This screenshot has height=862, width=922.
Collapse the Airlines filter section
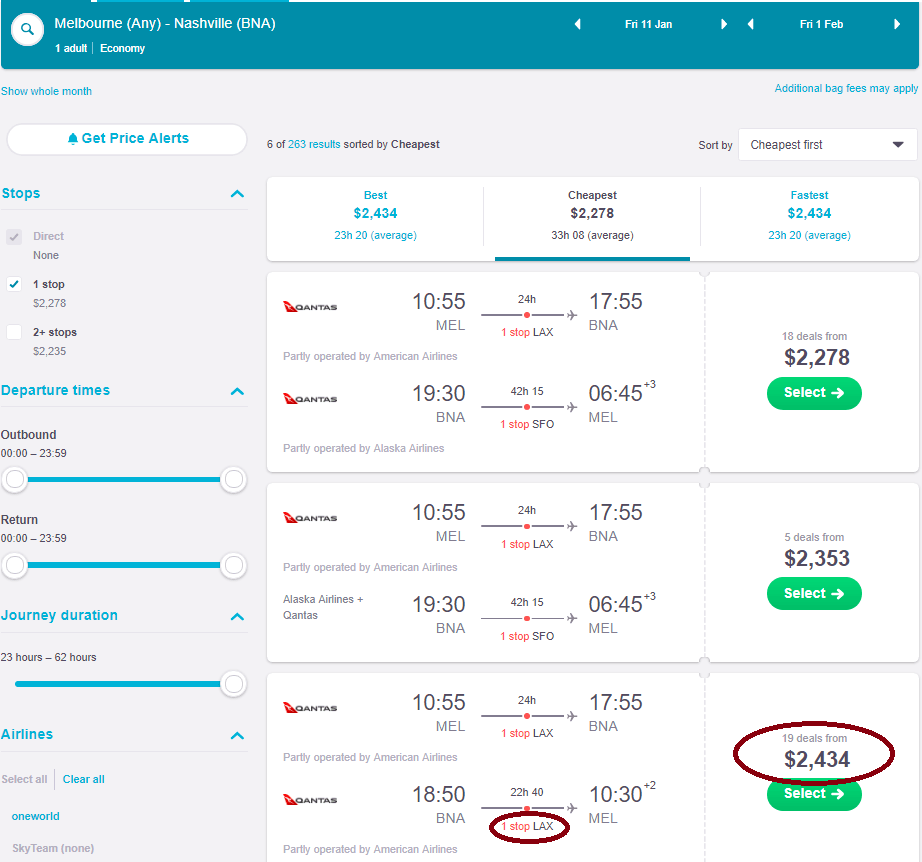(239, 734)
